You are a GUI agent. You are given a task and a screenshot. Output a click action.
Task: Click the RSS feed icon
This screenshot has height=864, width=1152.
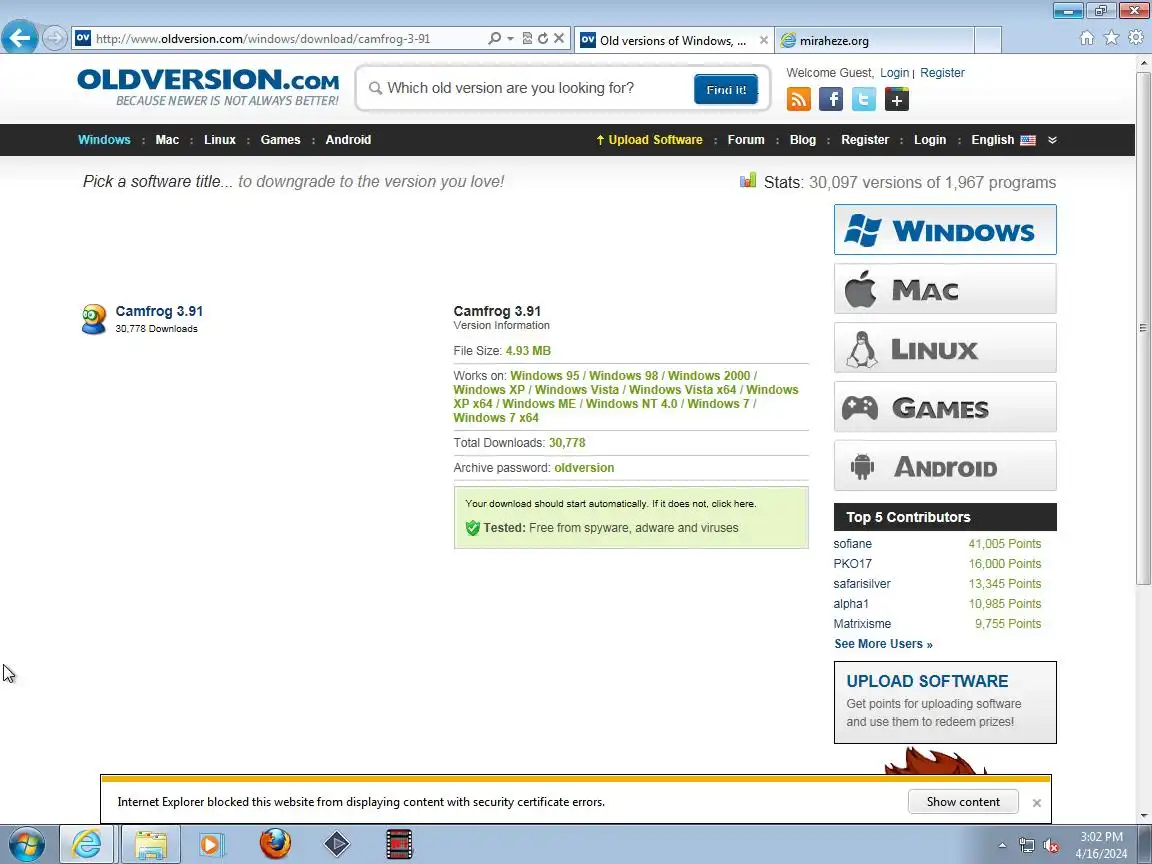coord(799,98)
